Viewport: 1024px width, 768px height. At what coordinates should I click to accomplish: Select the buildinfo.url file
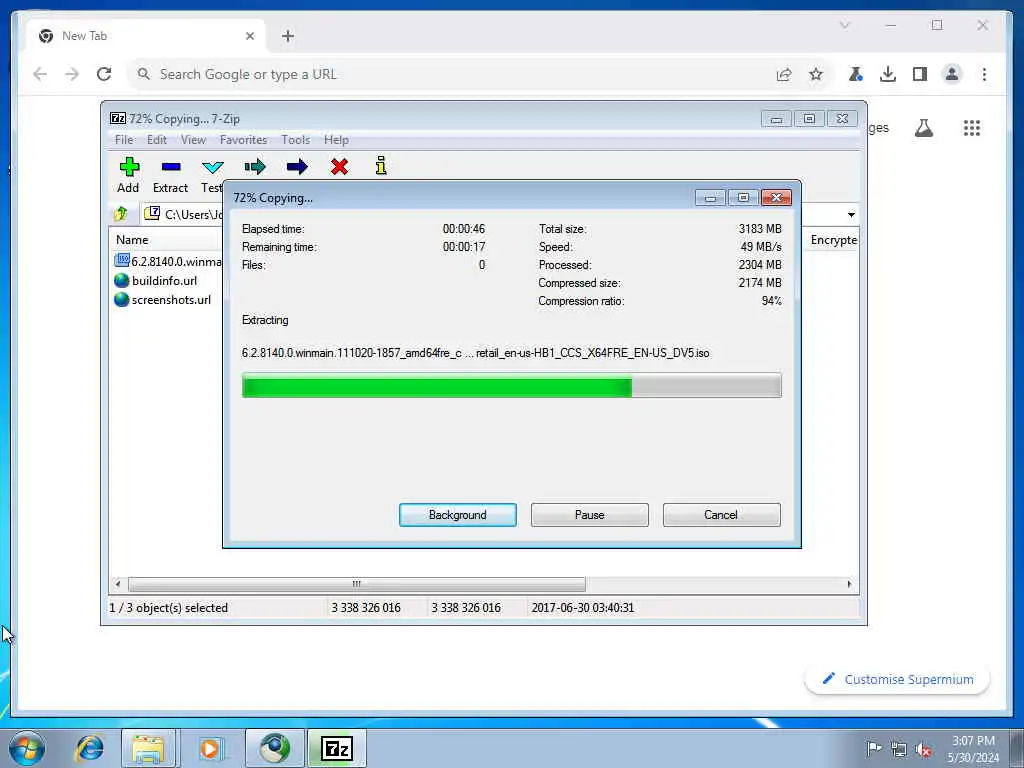coord(155,281)
